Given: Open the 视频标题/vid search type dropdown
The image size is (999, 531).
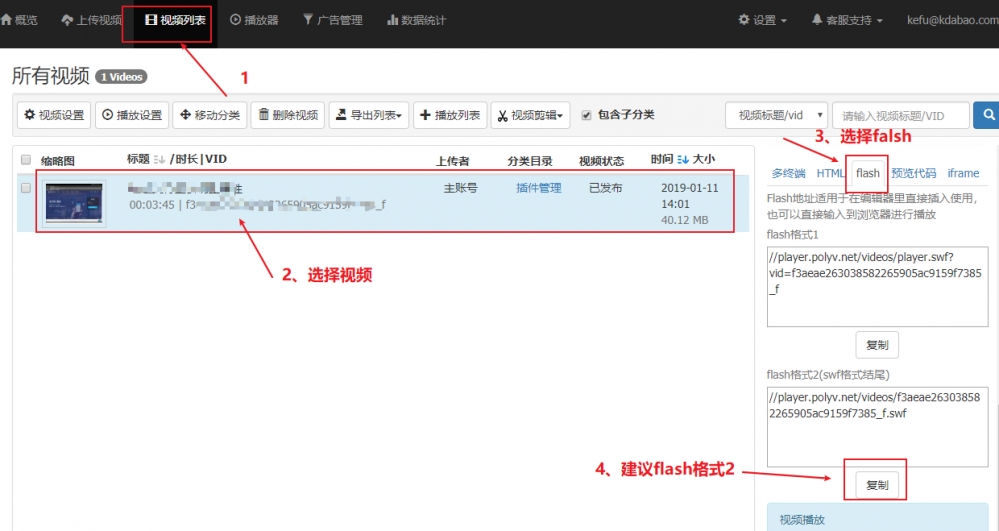Looking at the screenshot, I should [777, 115].
